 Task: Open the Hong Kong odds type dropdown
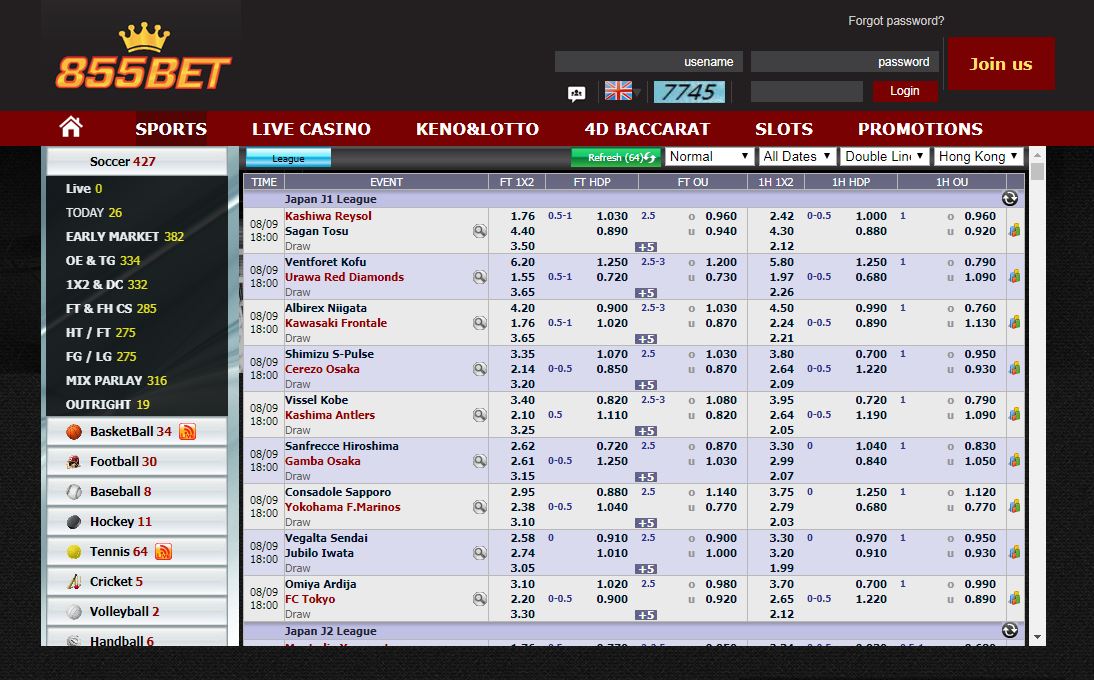click(x=977, y=157)
